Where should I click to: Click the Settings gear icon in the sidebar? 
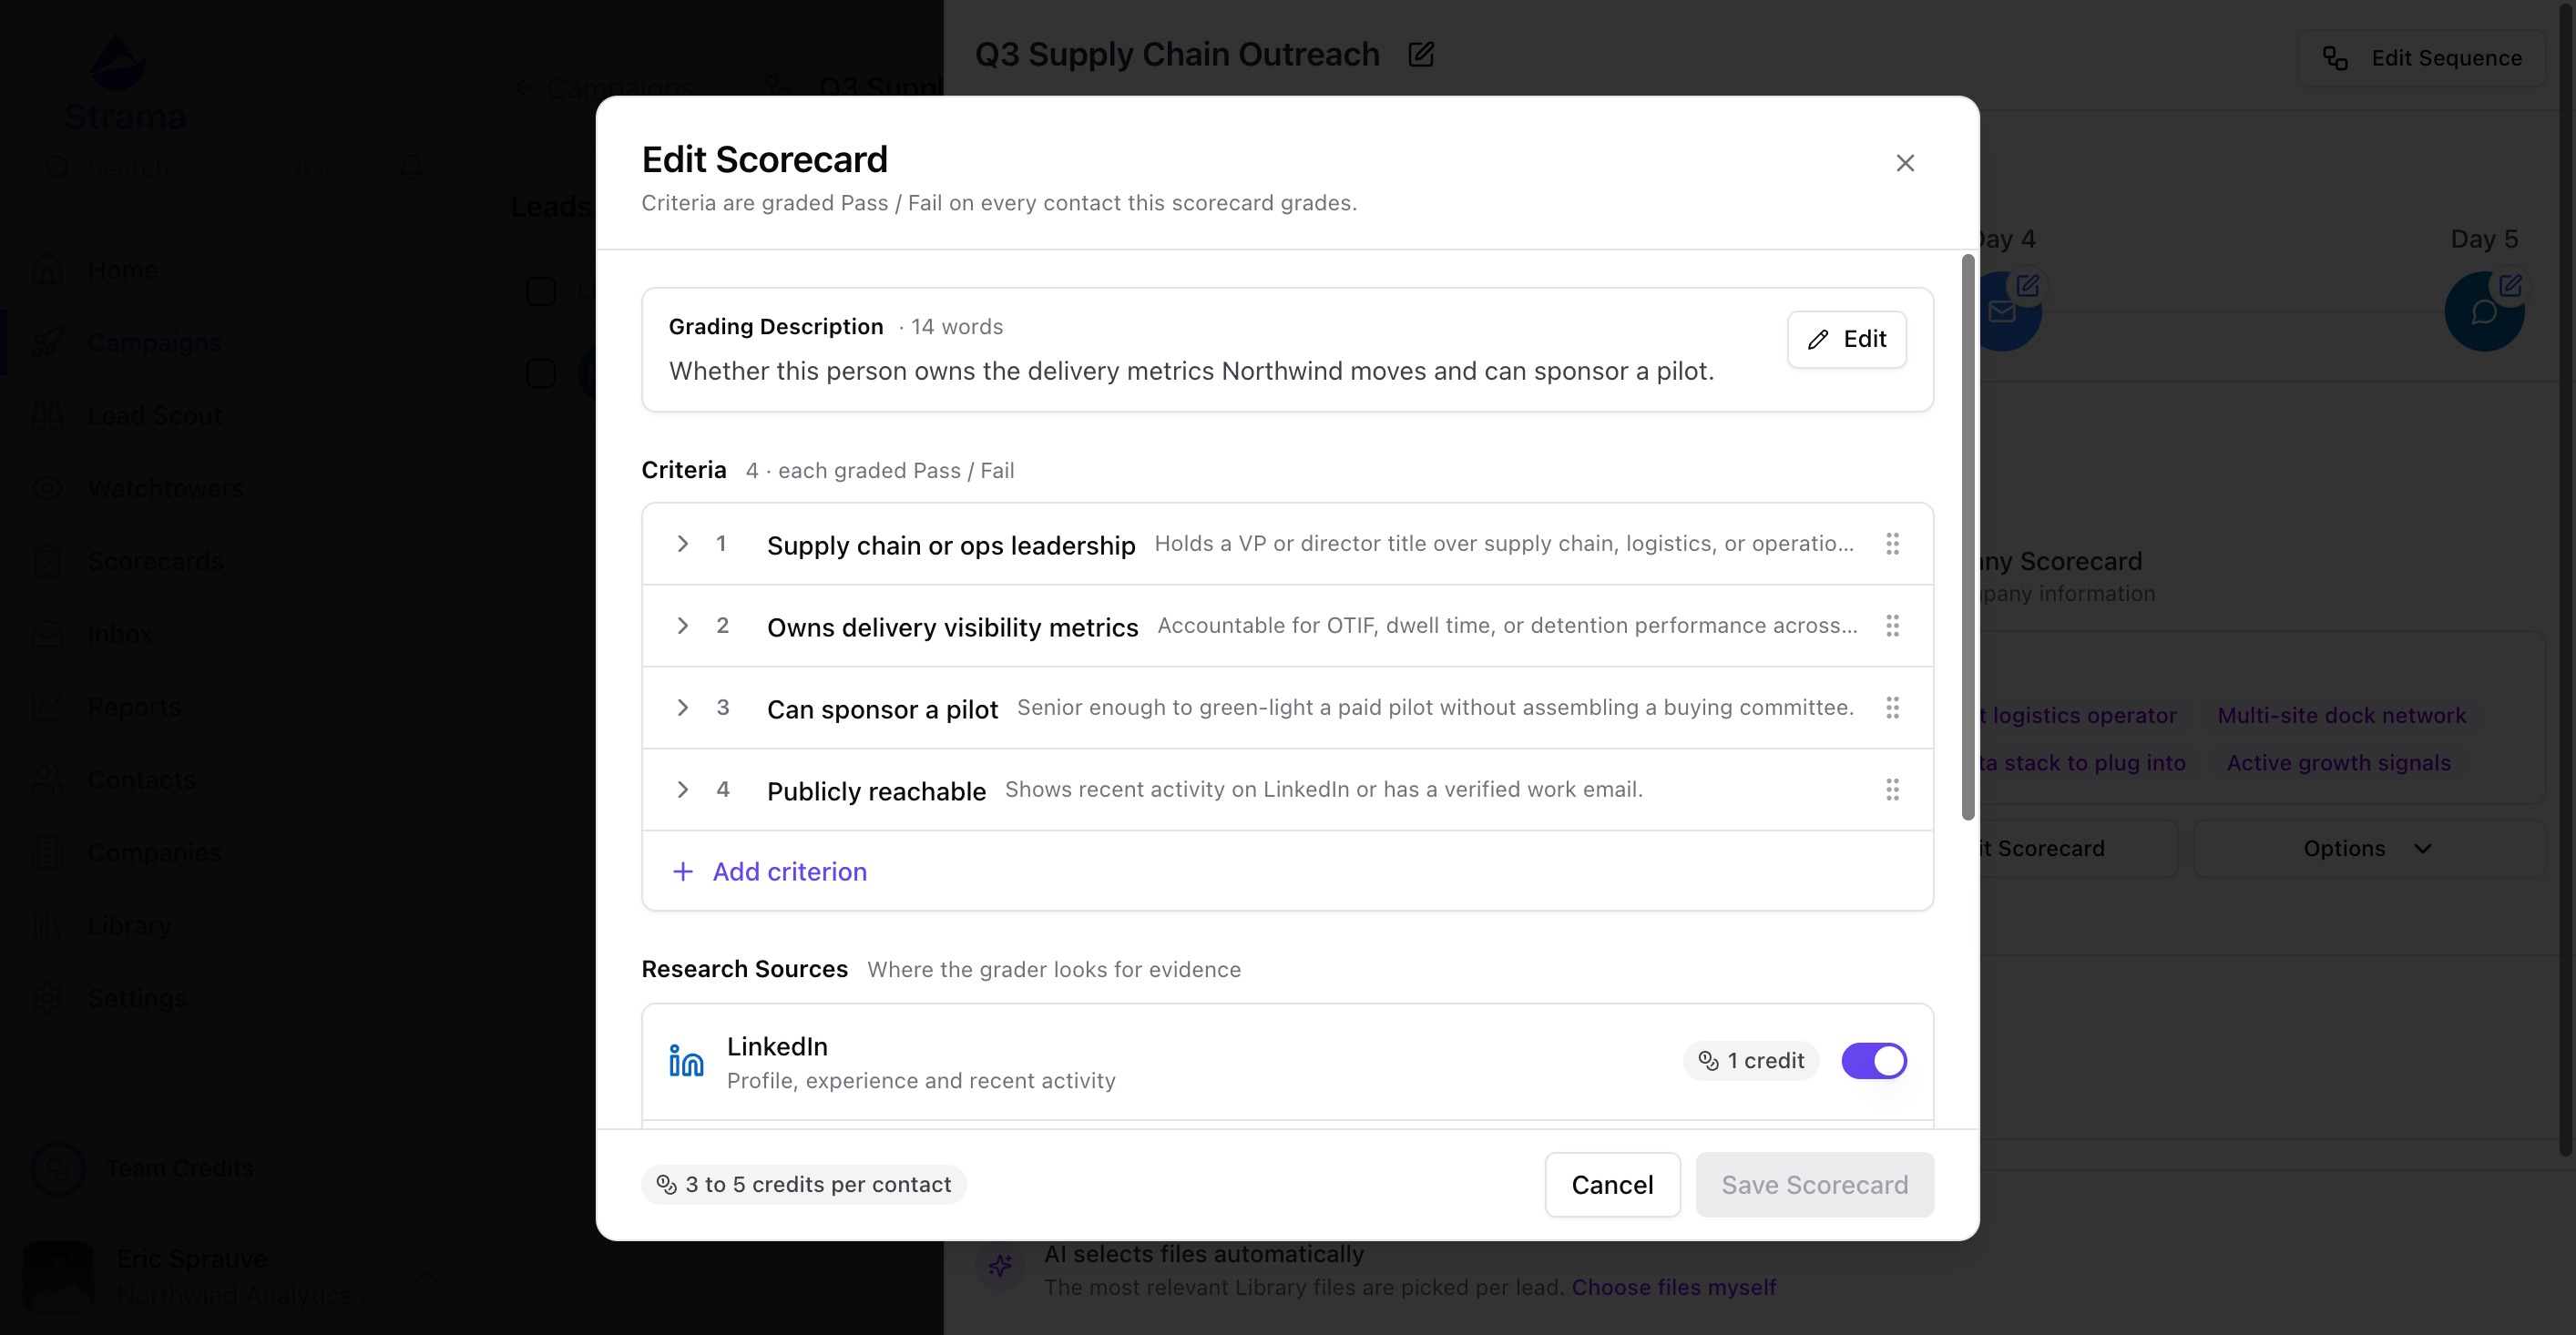point(48,998)
